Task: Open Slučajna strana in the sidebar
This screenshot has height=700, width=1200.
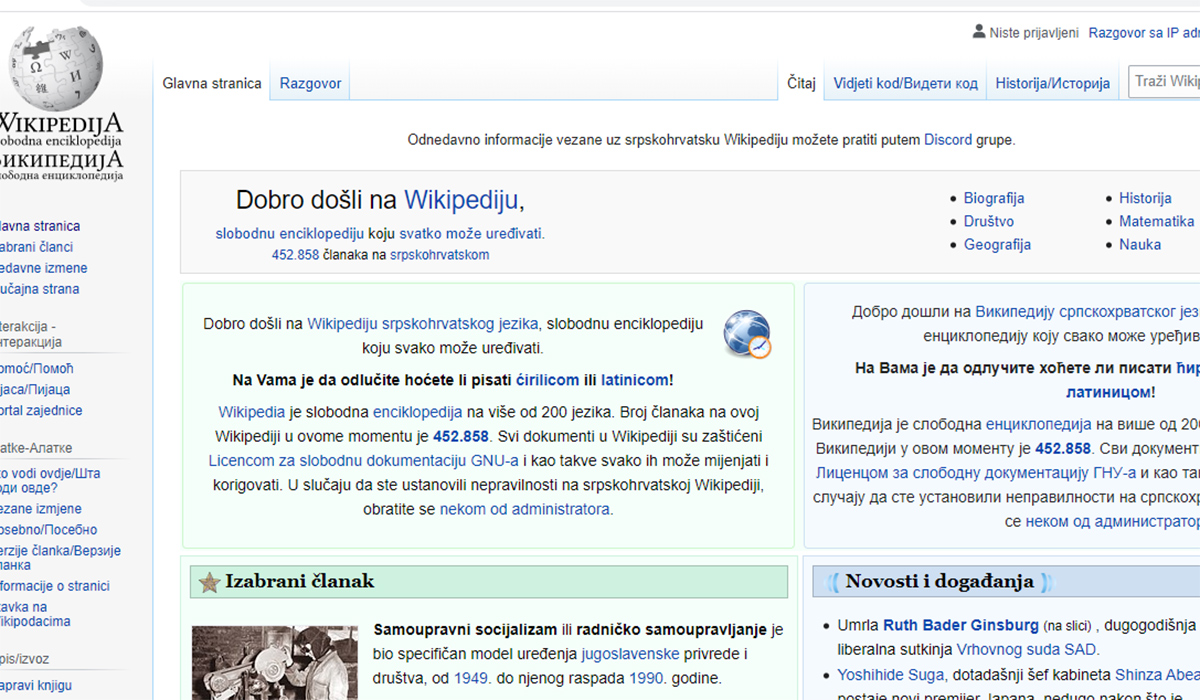Action: pos(38,289)
